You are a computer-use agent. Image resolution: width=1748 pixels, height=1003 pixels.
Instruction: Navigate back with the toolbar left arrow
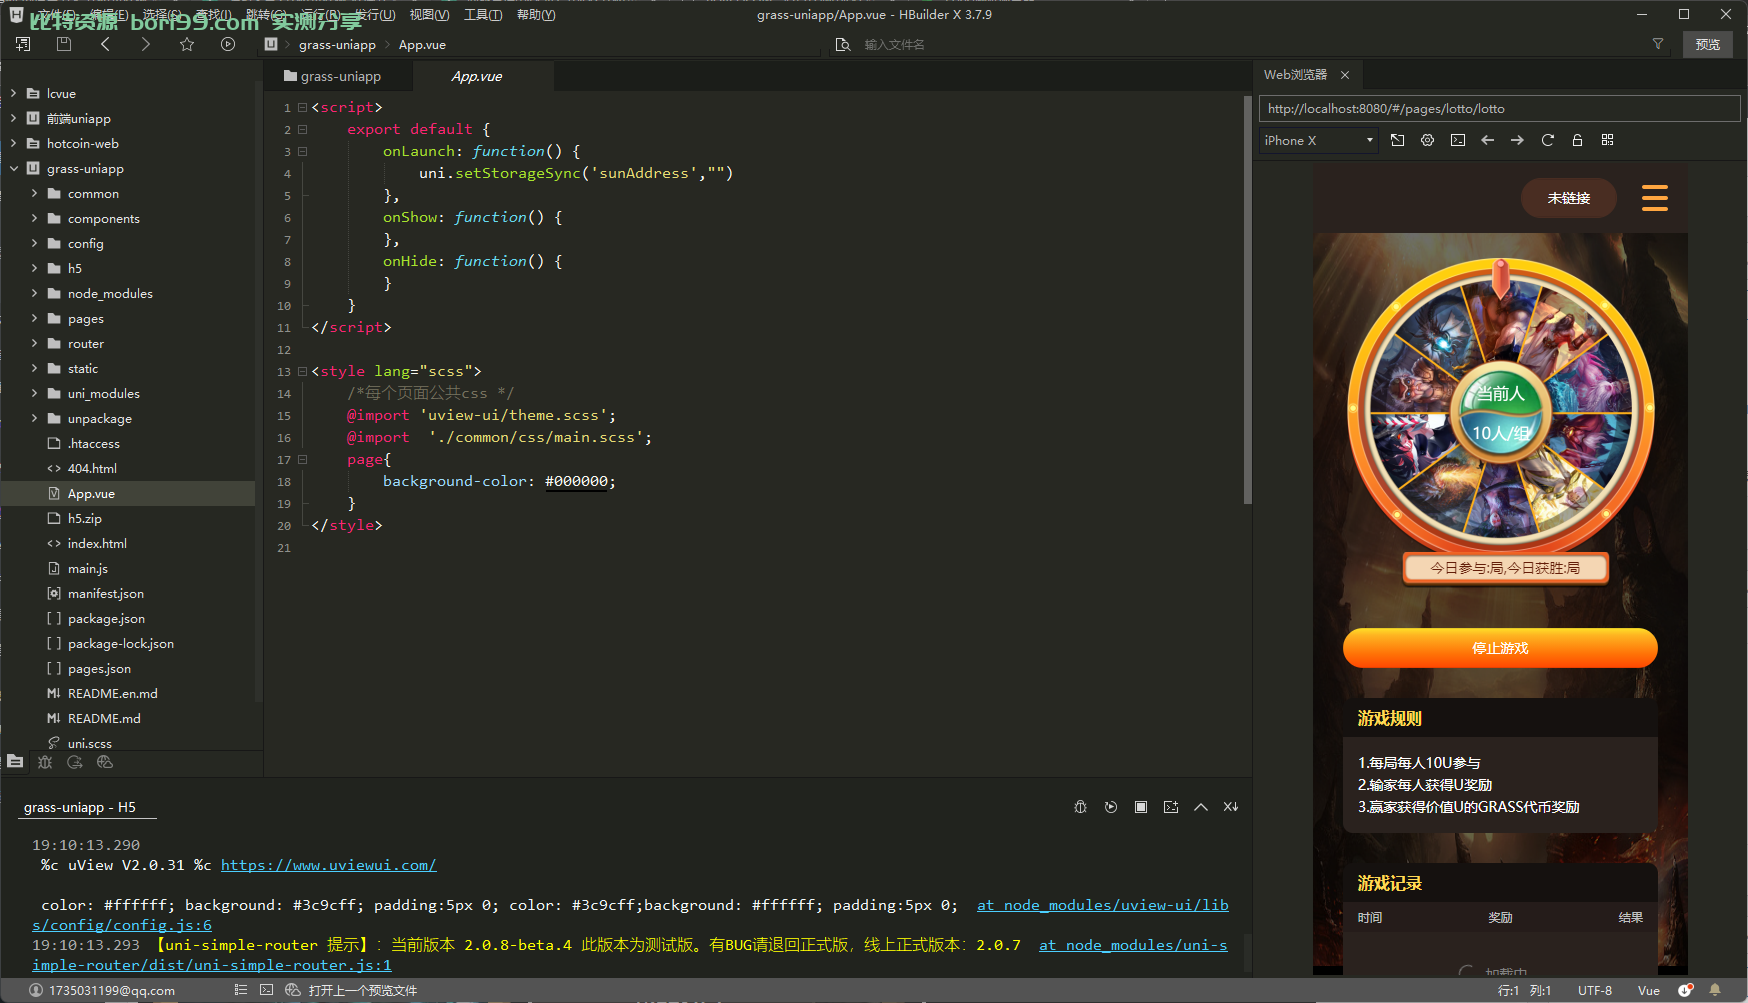105,44
